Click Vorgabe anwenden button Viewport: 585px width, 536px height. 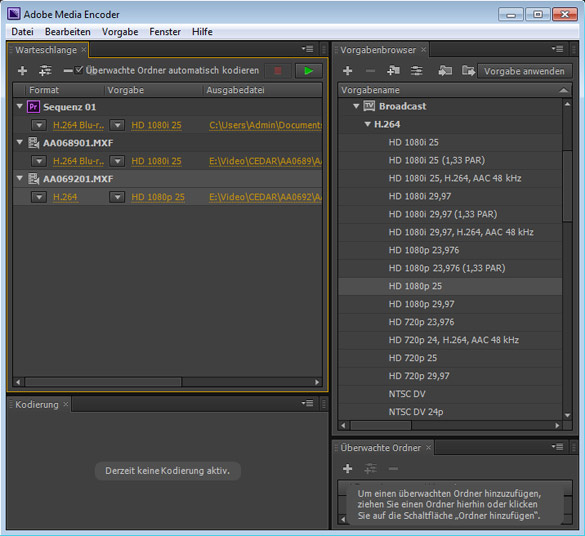[524, 71]
